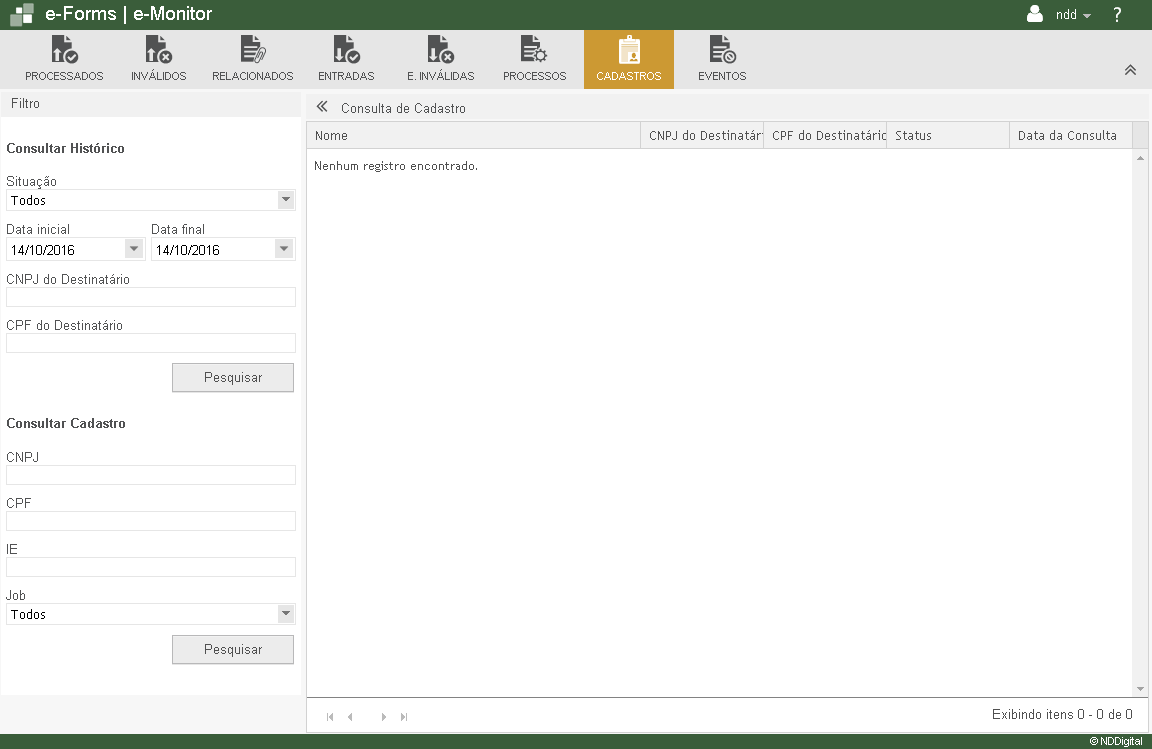Go to the Relacionados section icon
This screenshot has height=749, width=1152.
(253, 50)
